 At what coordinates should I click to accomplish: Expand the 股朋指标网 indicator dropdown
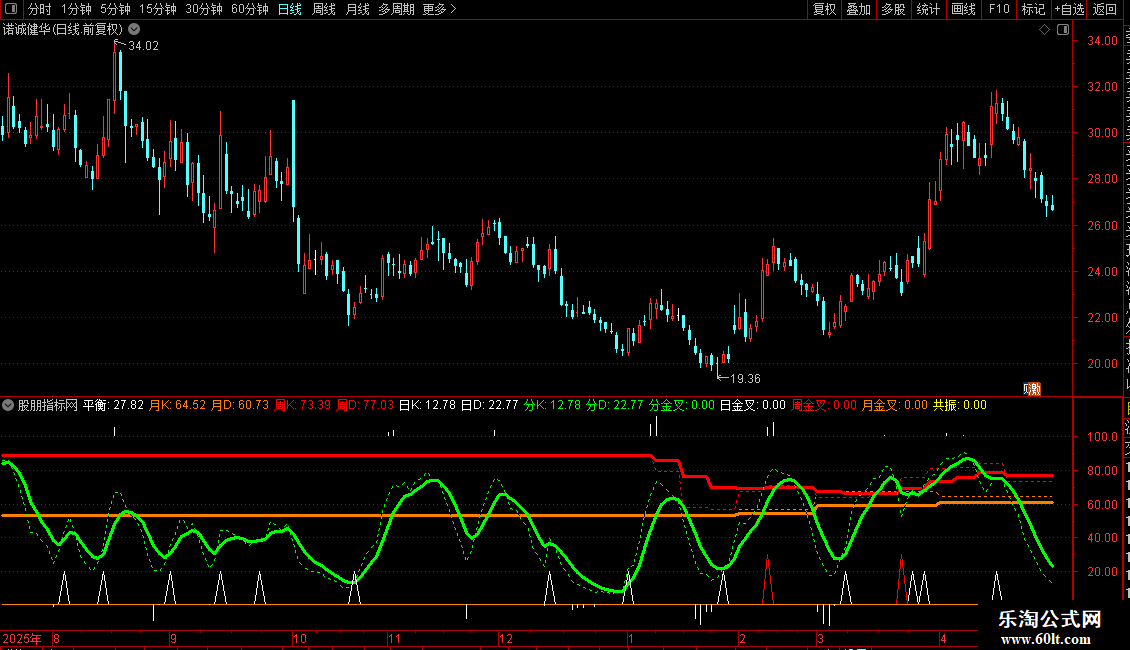(8, 405)
